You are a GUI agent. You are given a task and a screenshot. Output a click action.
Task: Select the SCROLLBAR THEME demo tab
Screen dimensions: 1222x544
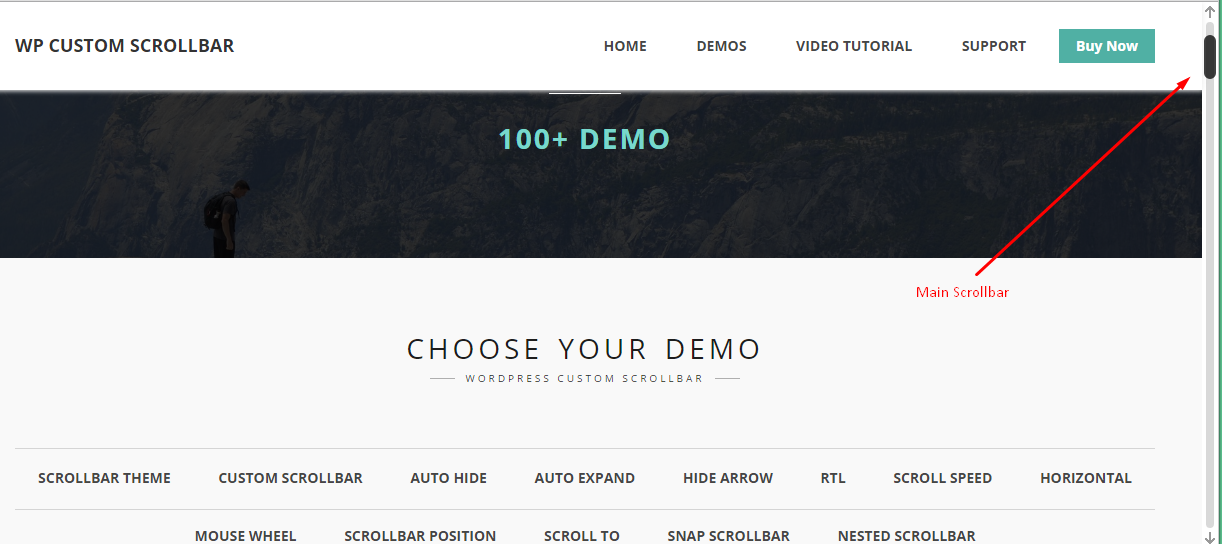click(x=104, y=478)
